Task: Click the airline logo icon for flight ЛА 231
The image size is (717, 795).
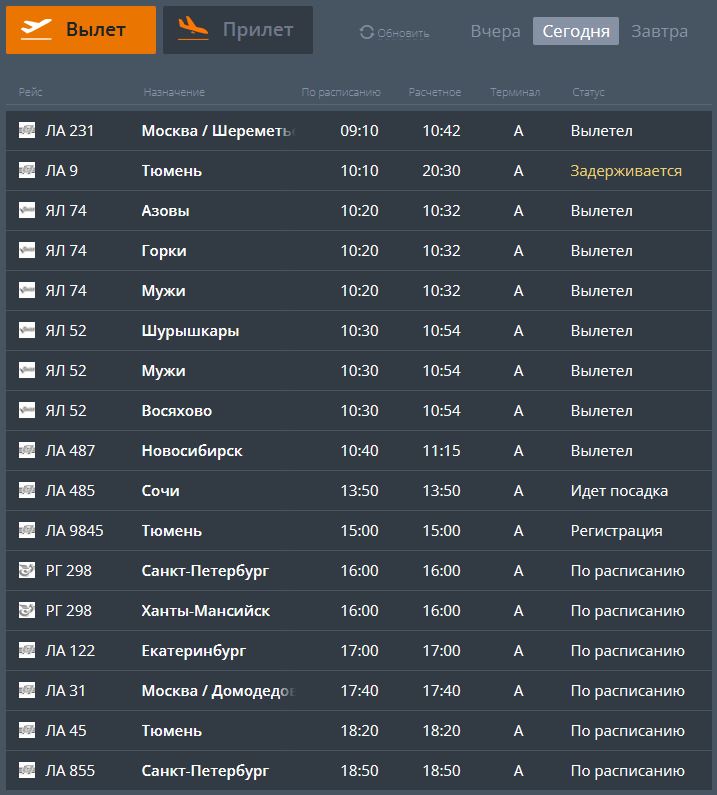Action: pos(27,130)
